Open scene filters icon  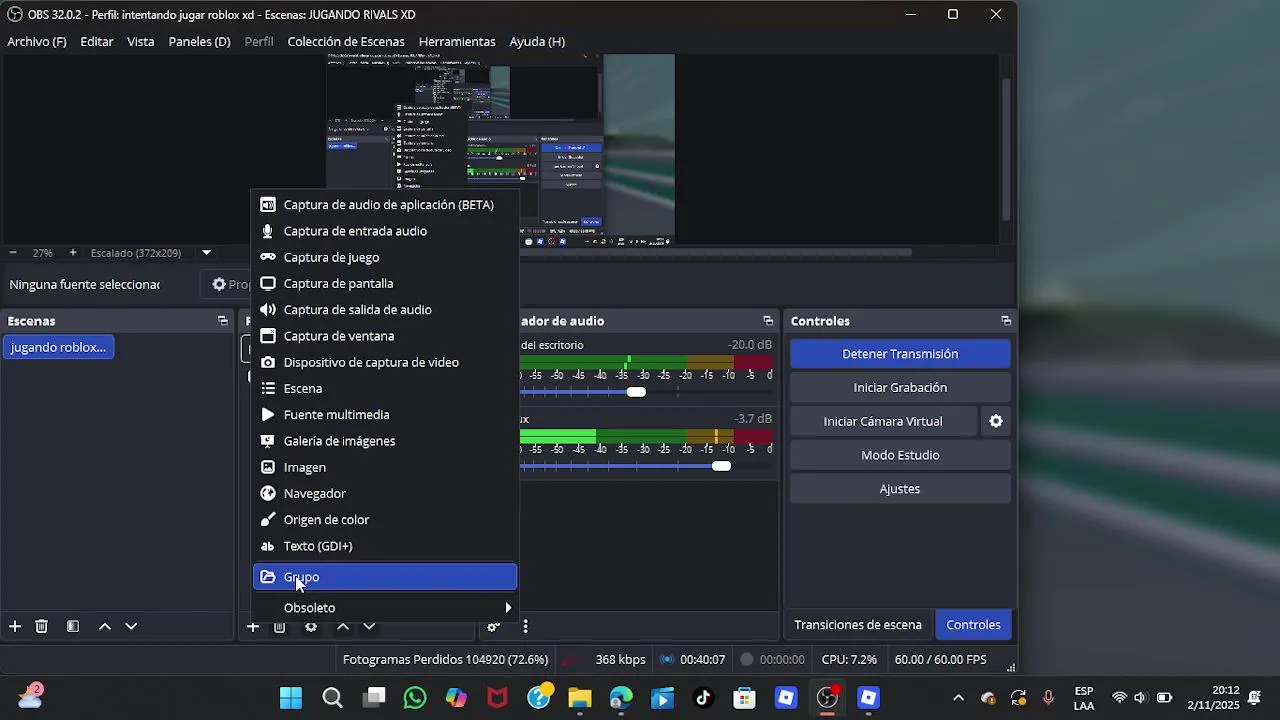click(x=73, y=627)
